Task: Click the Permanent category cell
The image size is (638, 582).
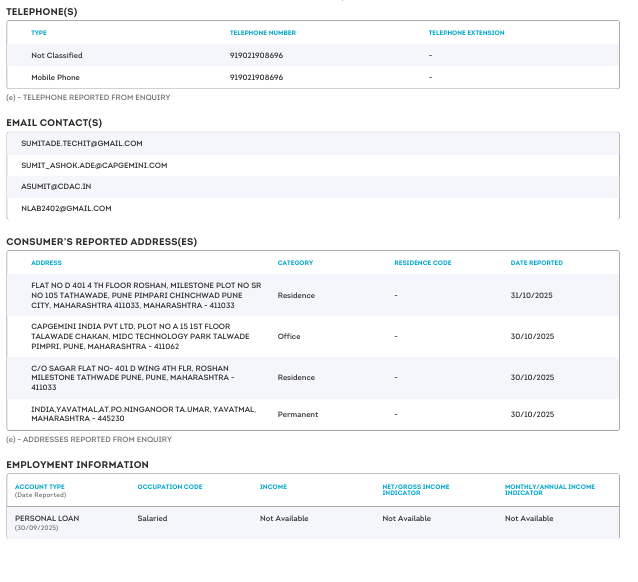Action: [x=297, y=414]
